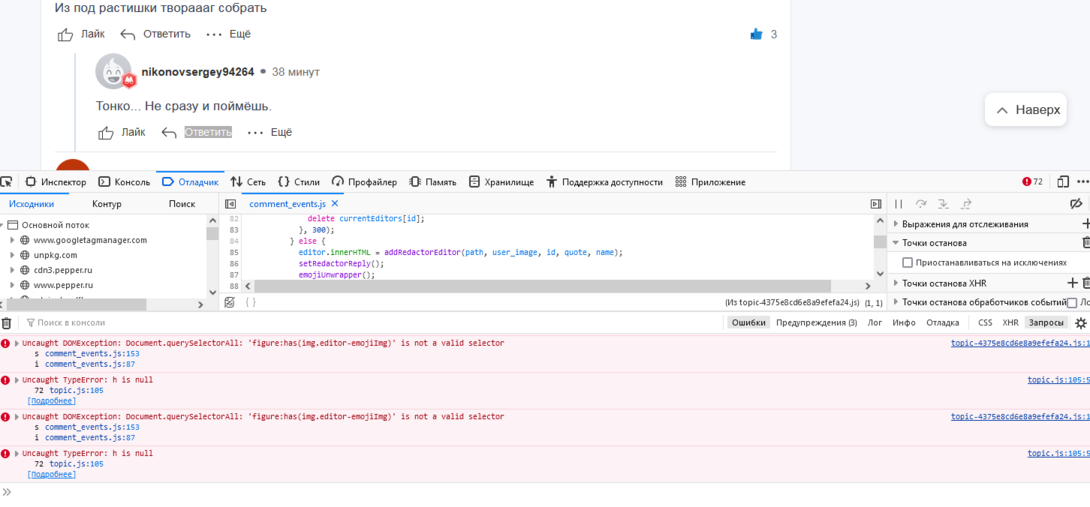Open console settings gear icon
Screen dimensions: 1090x507
tap(1080, 323)
